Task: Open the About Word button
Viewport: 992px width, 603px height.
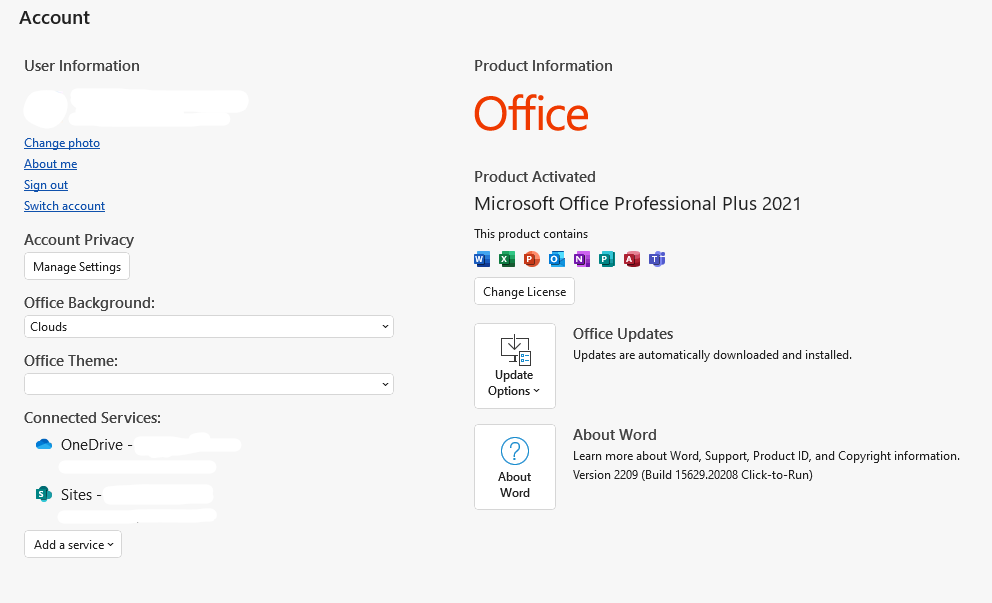Action: [x=515, y=467]
